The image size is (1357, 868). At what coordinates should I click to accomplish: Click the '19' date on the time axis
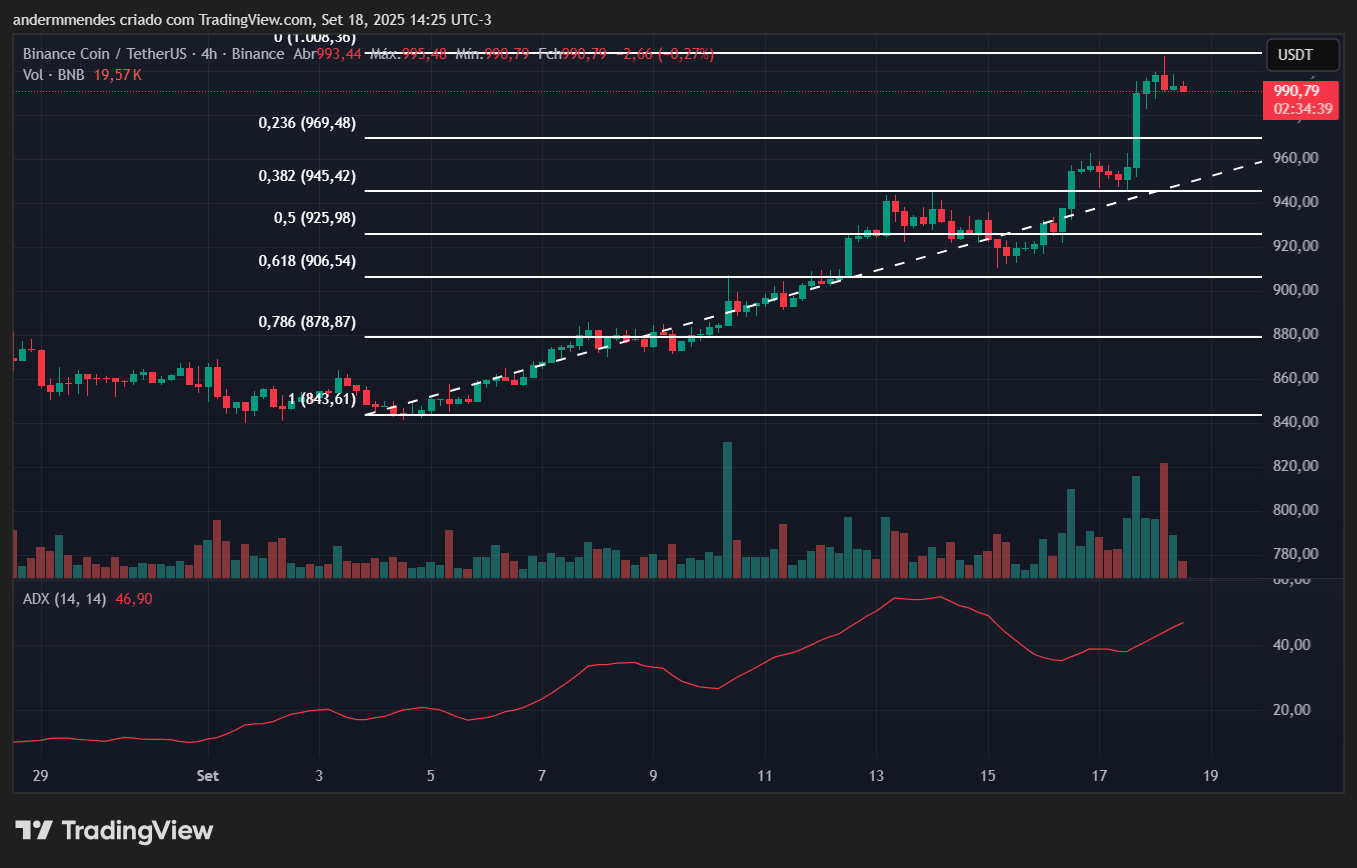tap(1211, 775)
